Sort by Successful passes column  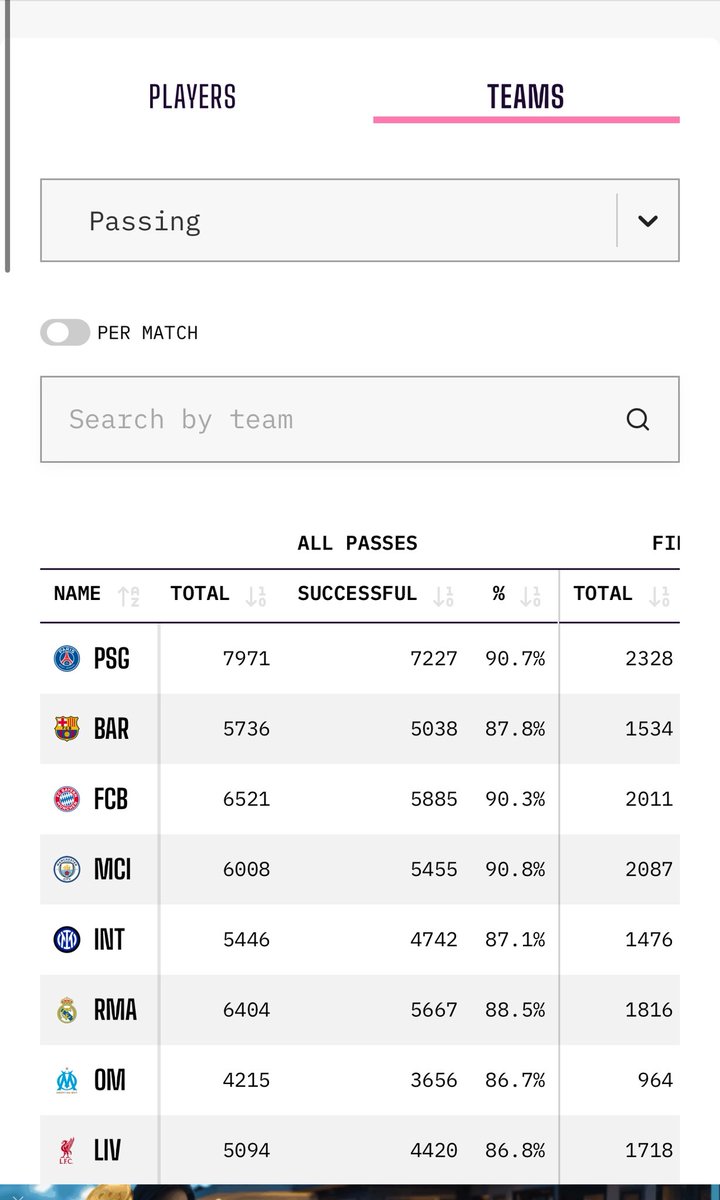coord(443,596)
